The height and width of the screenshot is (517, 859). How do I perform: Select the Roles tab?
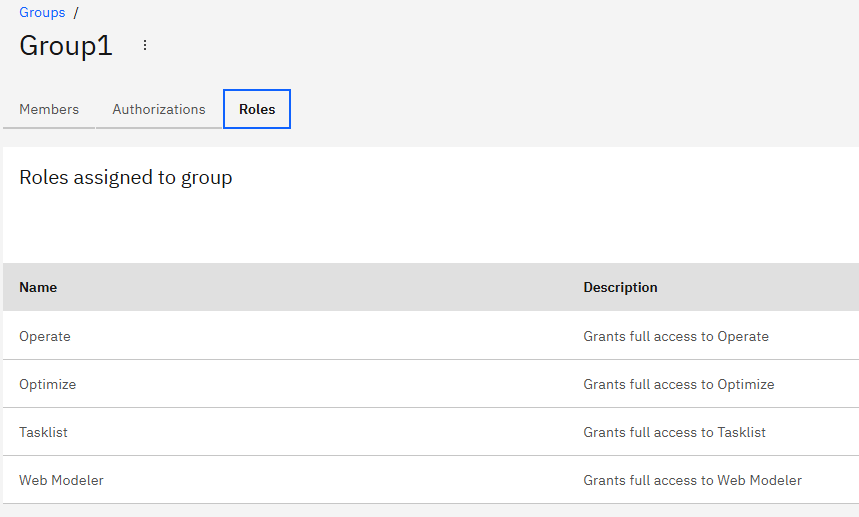pyautogui.click(x=257, y=109)
